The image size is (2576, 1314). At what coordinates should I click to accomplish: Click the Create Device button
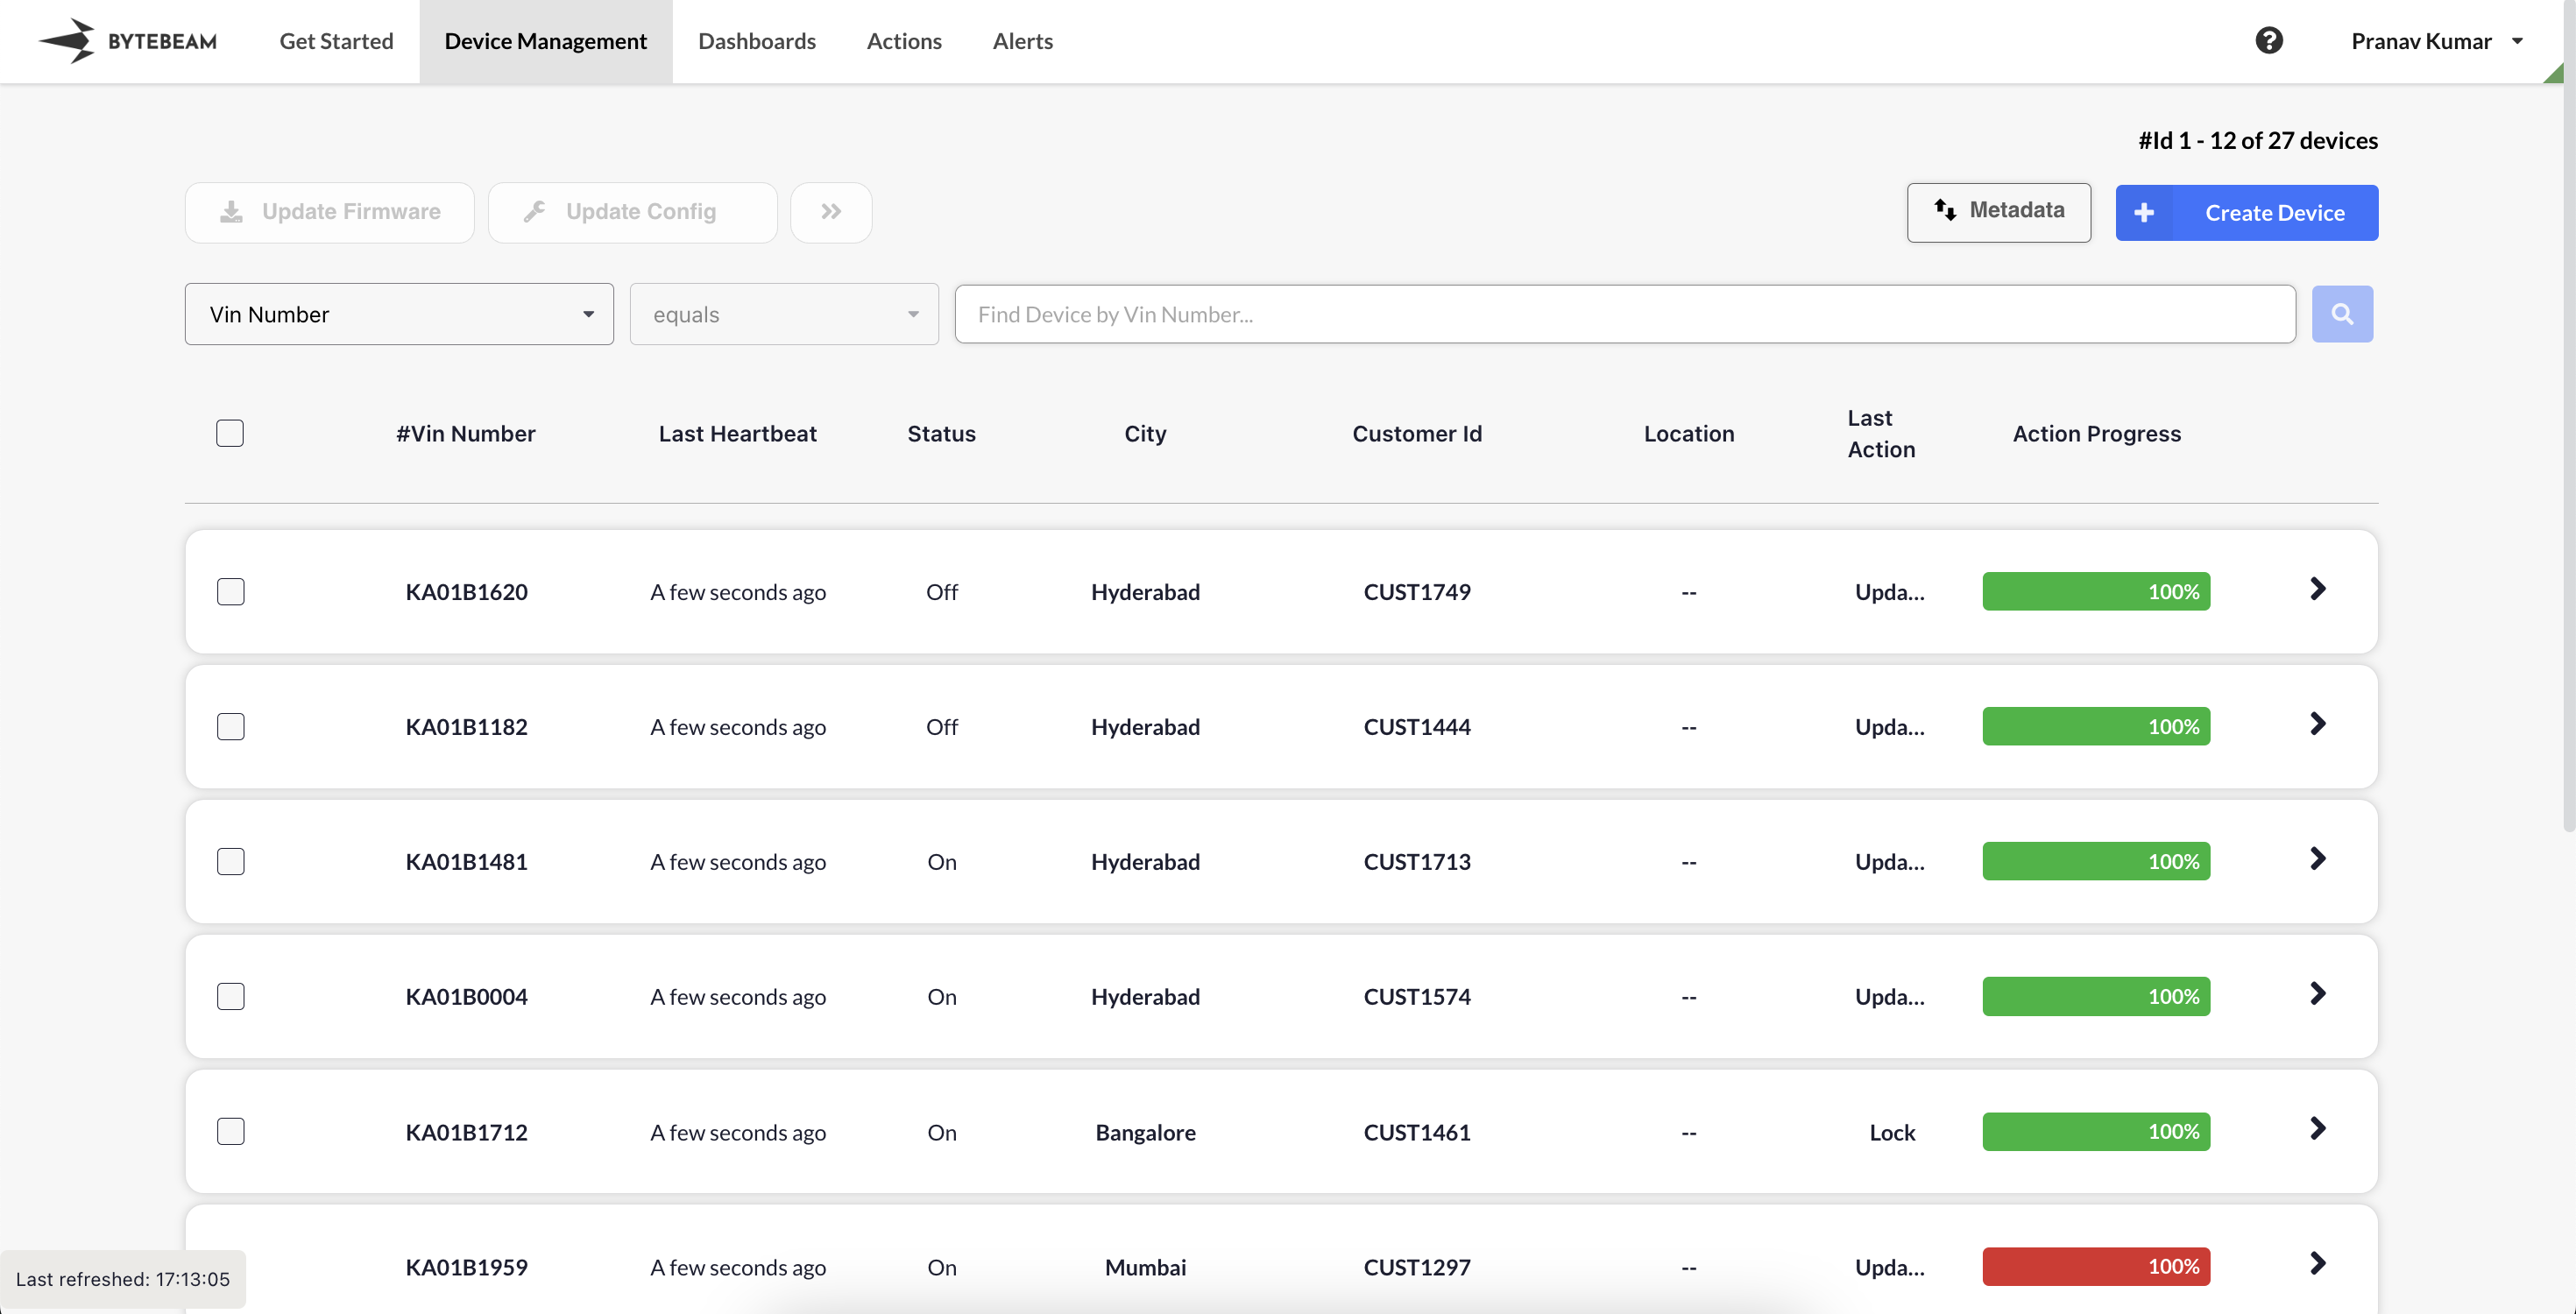(x=2246, y=212)
